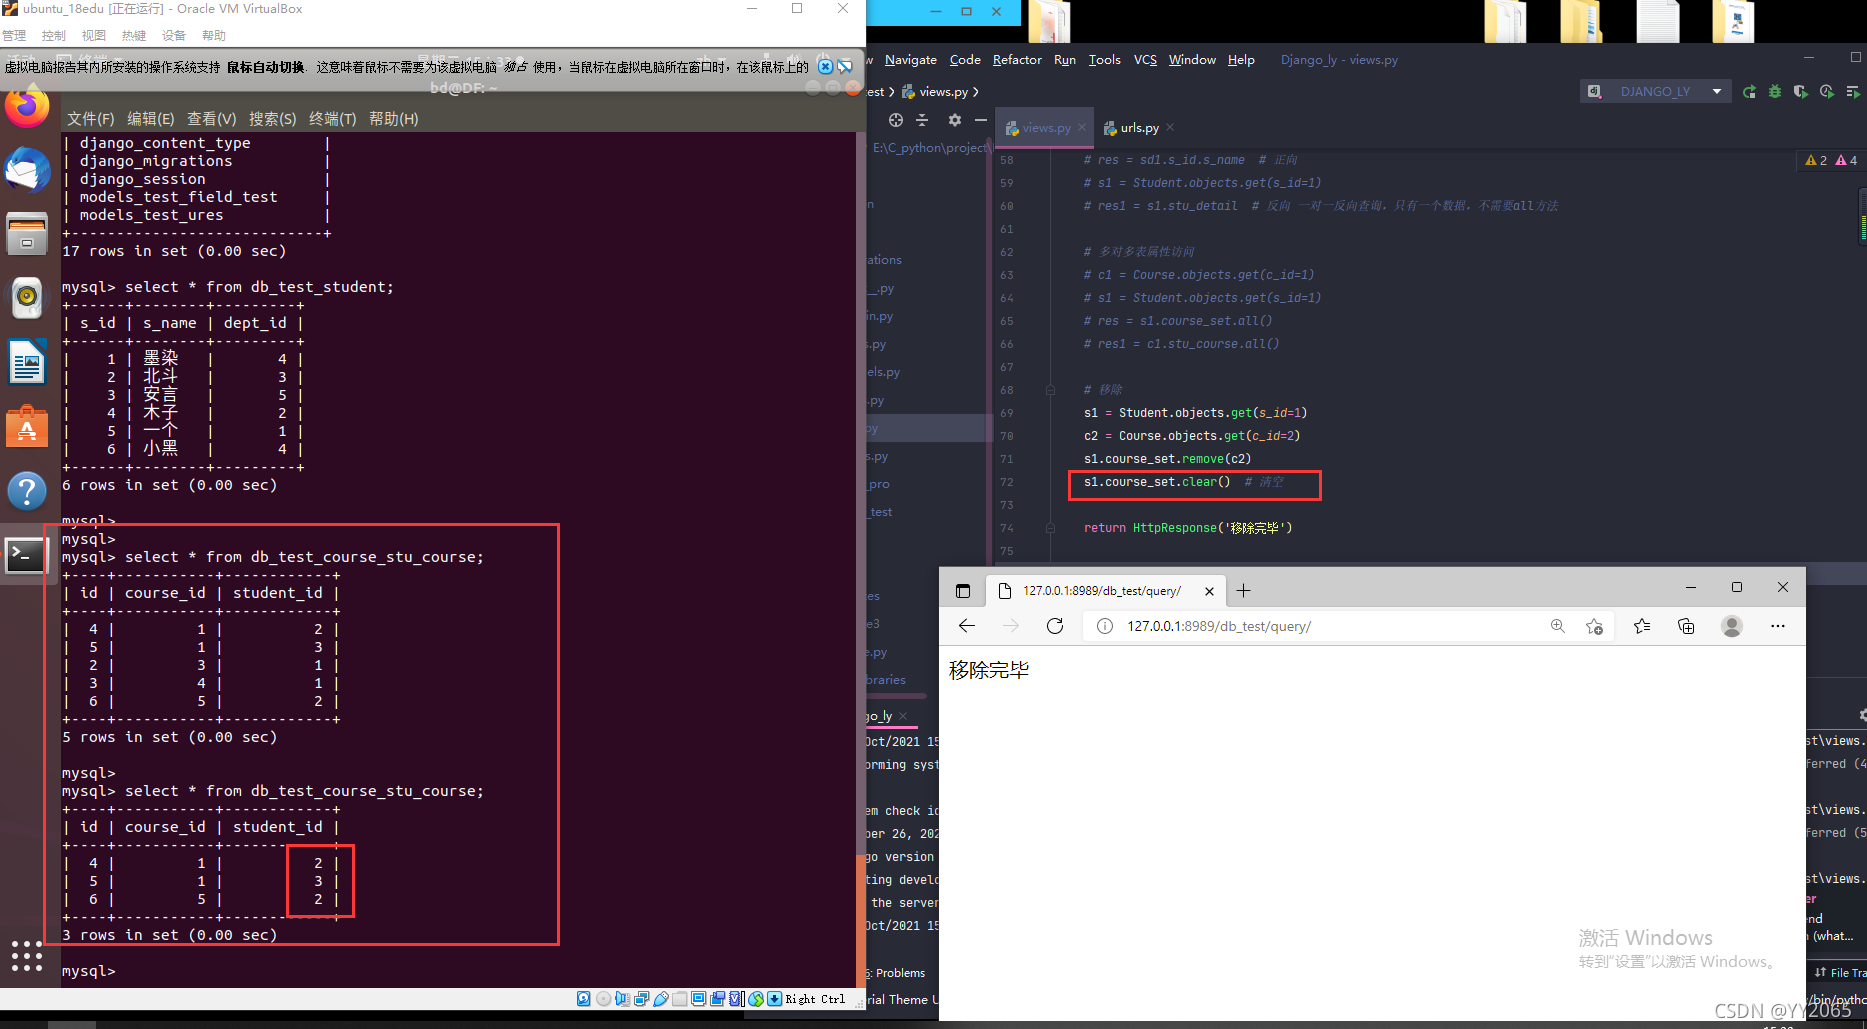Open Thunderbird mail in the Ubuntu dock
This screenshot has width=1867, height=1029.
coord(27,170)
